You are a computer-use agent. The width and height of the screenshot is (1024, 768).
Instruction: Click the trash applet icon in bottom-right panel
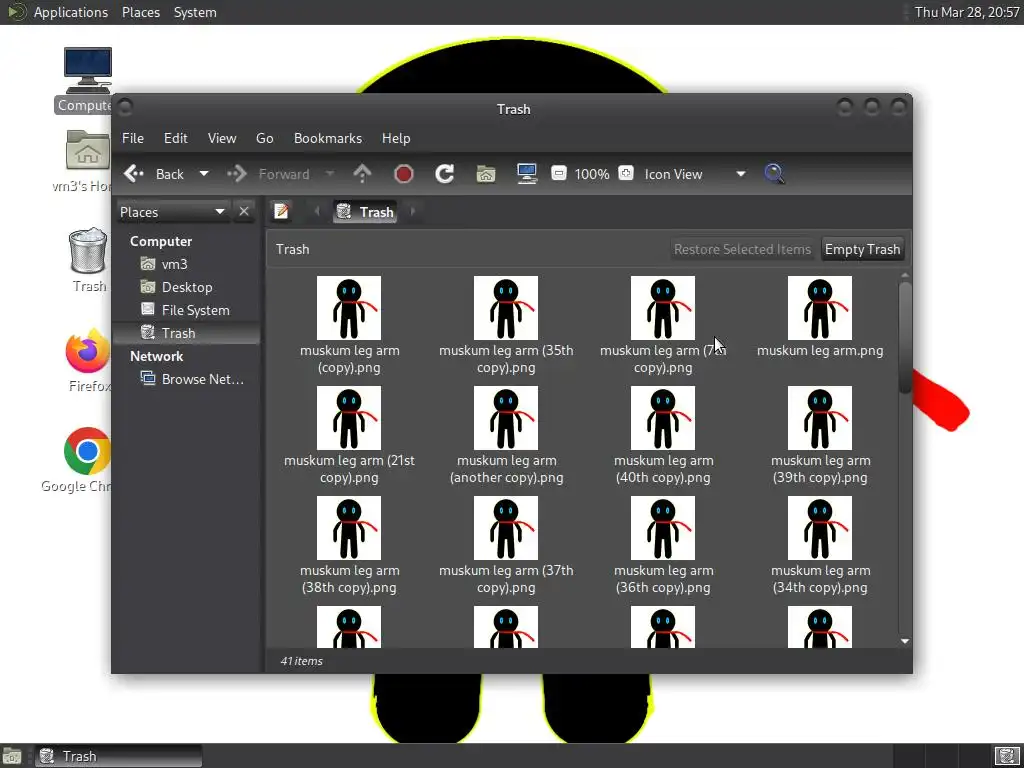(1007, 756)
